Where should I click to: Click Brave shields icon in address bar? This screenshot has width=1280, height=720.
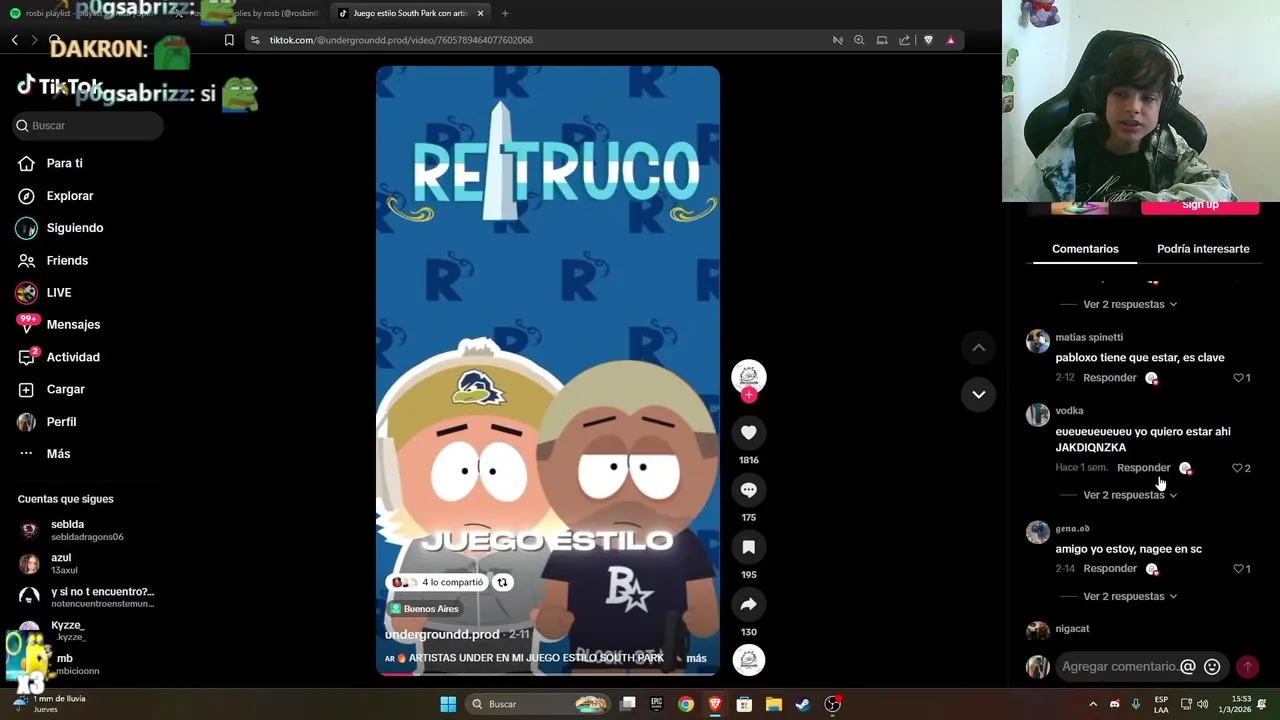[928, 40]
